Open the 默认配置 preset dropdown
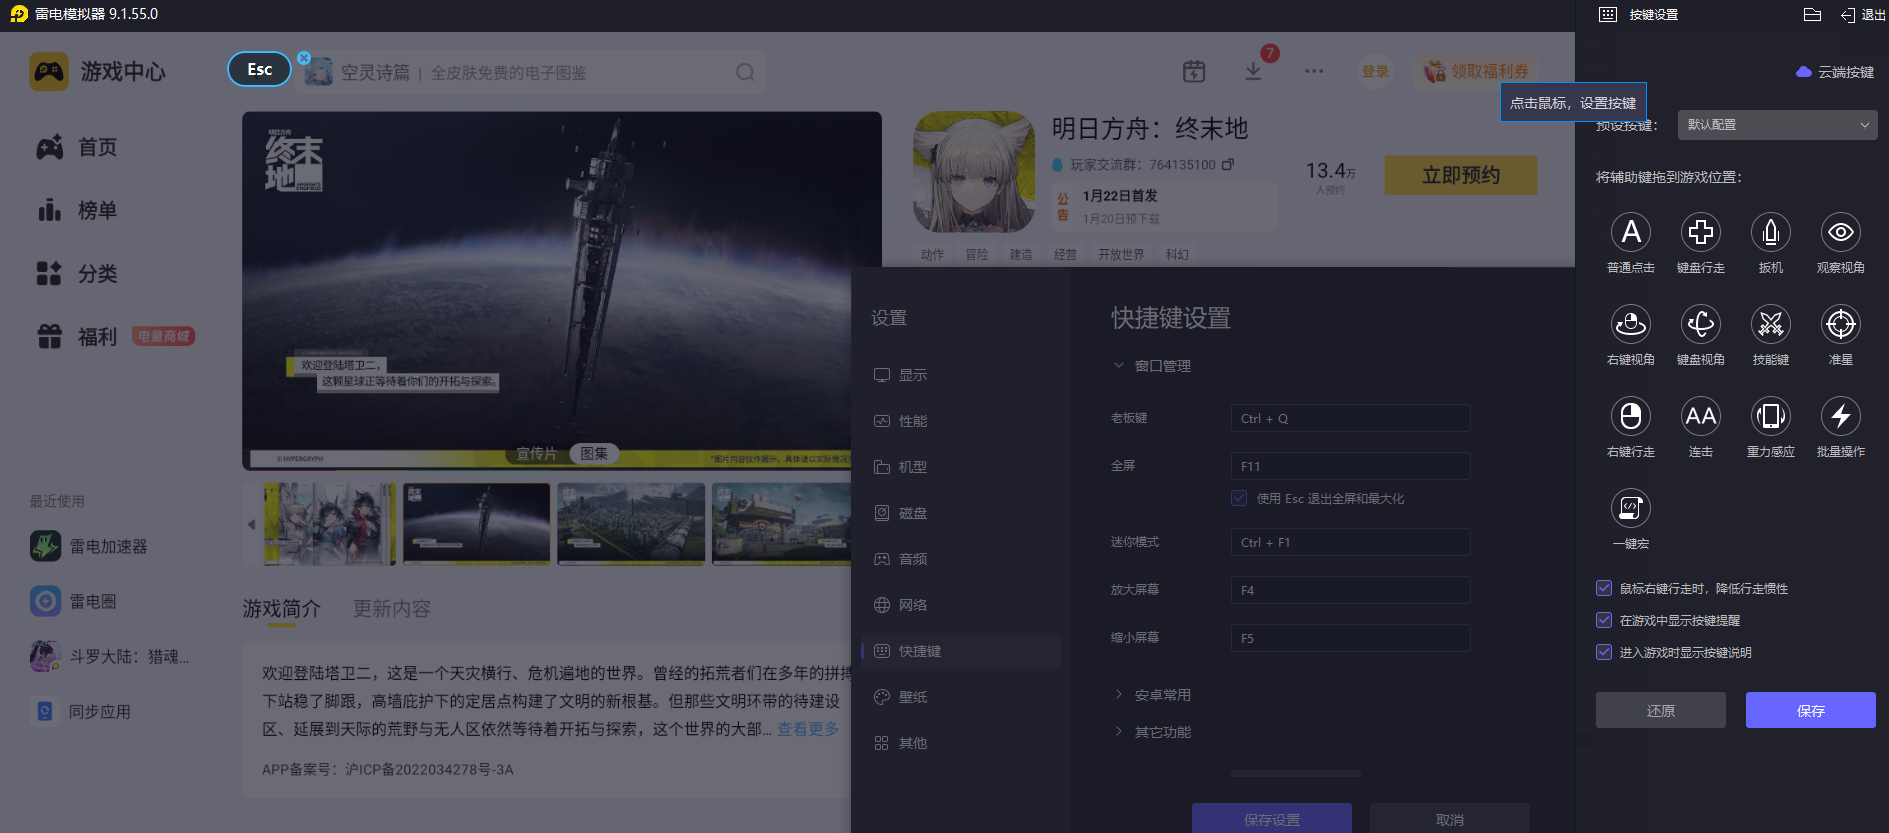The height and width of the screenshot is (833, 1889). point(1776,125)
